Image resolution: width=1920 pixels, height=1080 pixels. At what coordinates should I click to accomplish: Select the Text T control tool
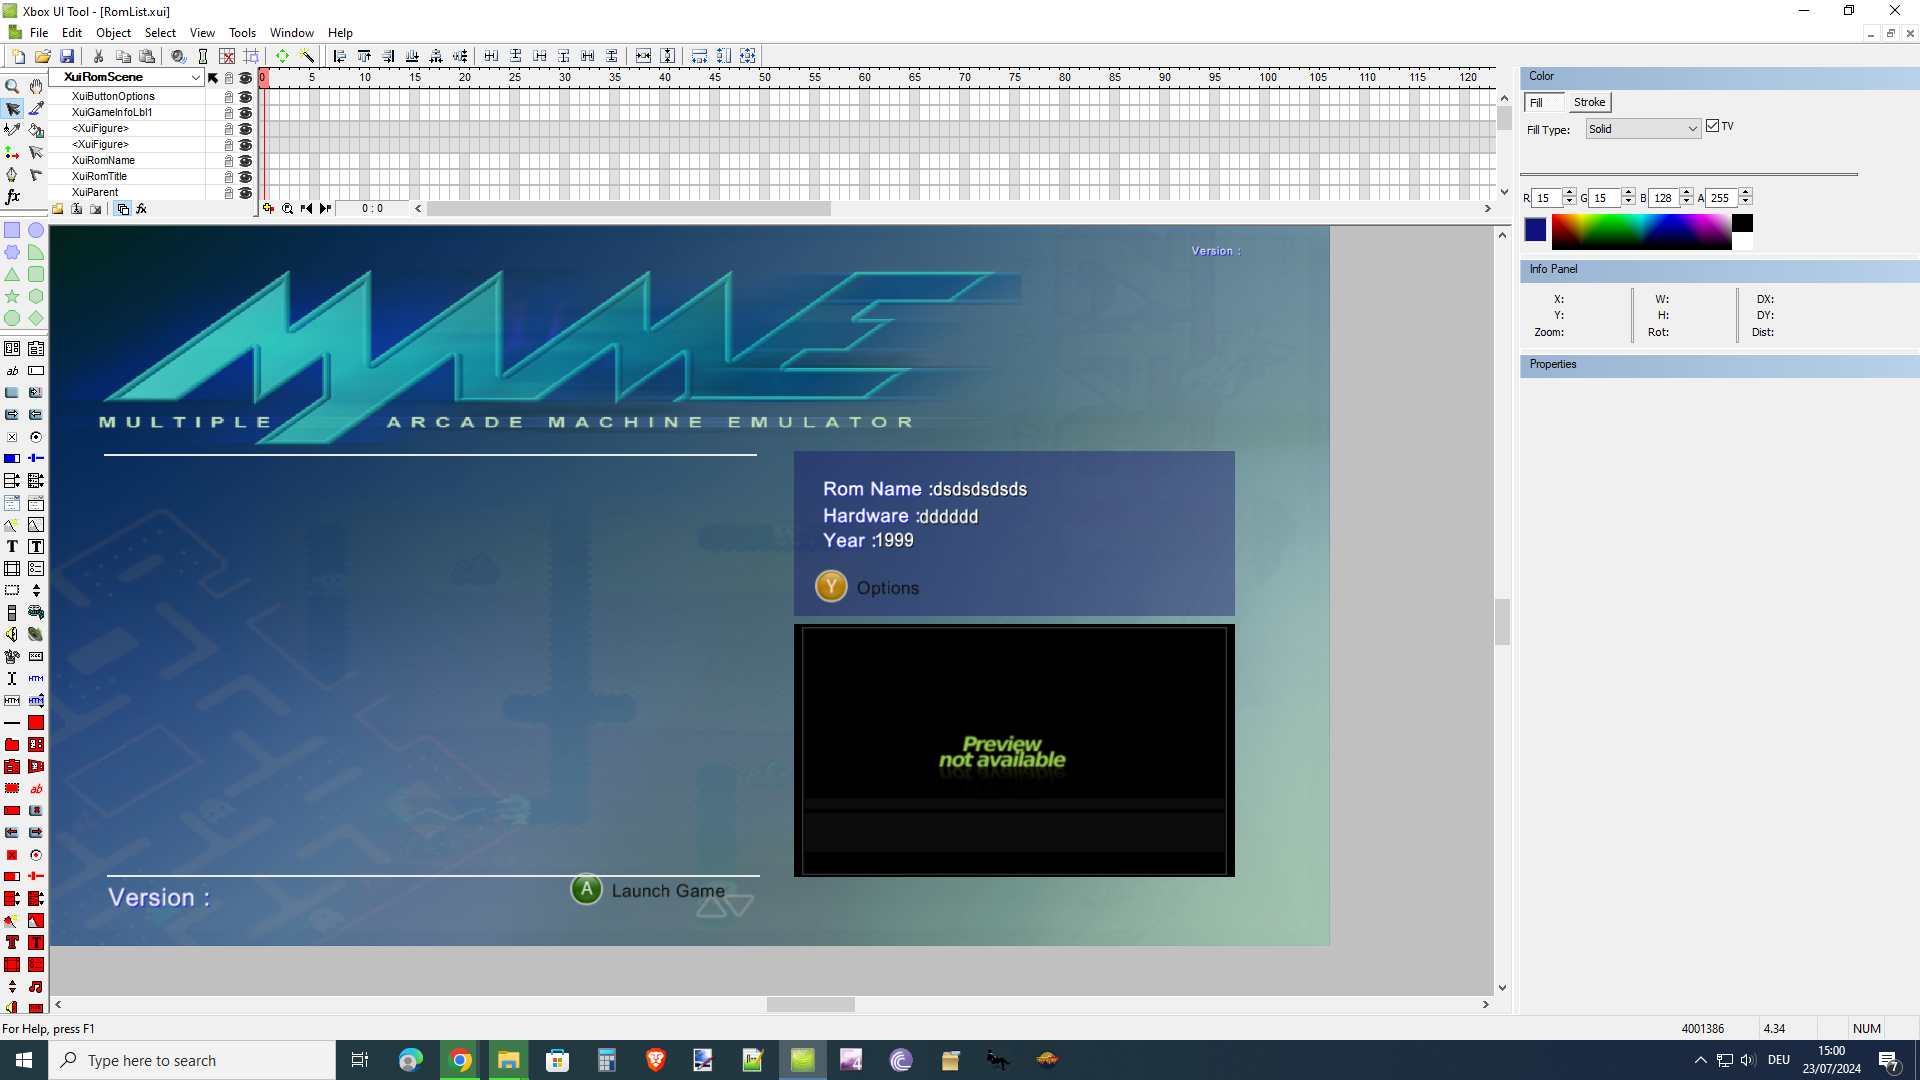pos(12,547)
